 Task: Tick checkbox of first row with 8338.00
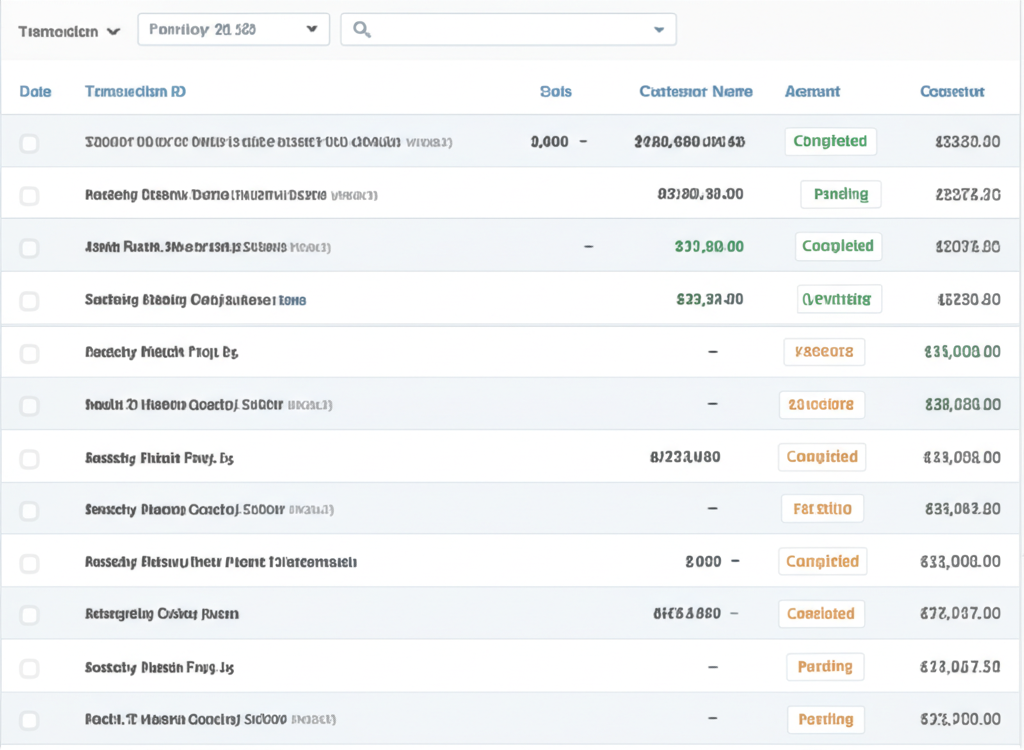coord(29,143)
